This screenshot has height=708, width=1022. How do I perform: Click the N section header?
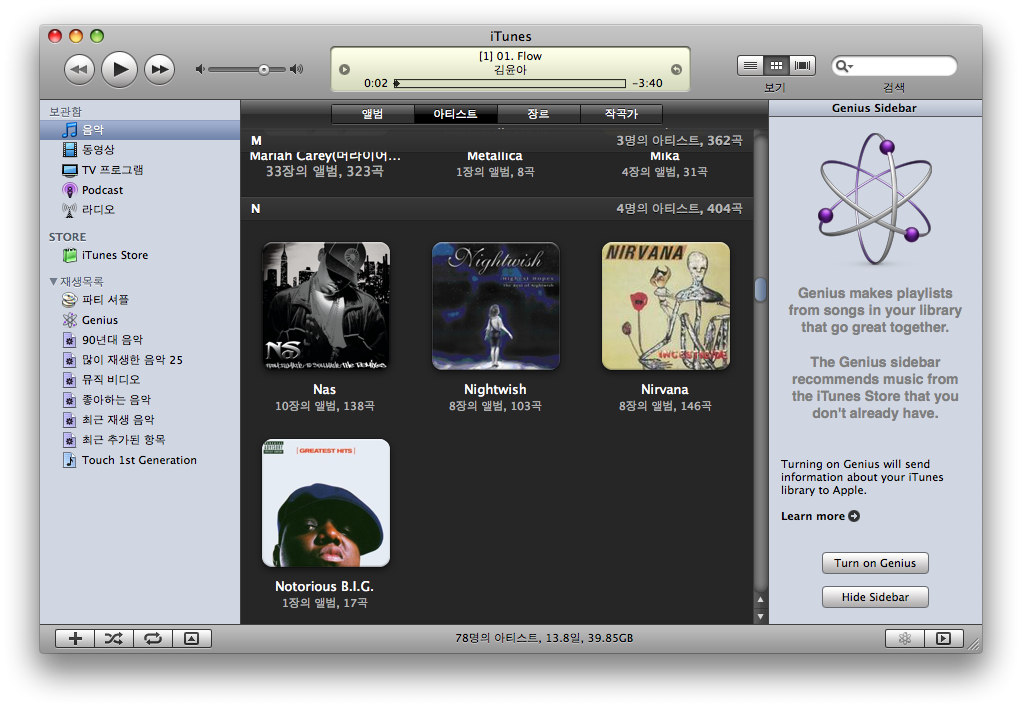(497, 209)
